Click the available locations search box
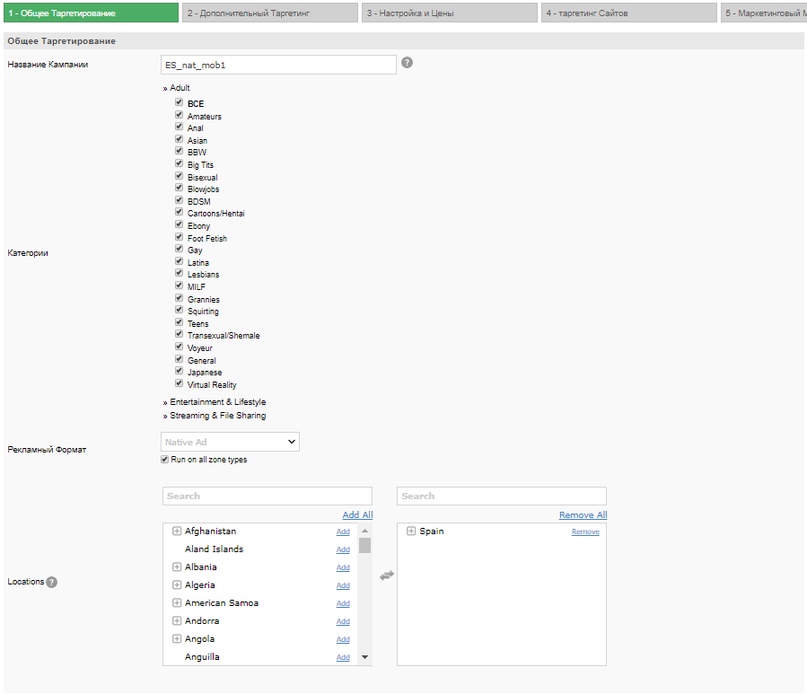The width and height of the screenshot is (807, 694). pos(267,496)
